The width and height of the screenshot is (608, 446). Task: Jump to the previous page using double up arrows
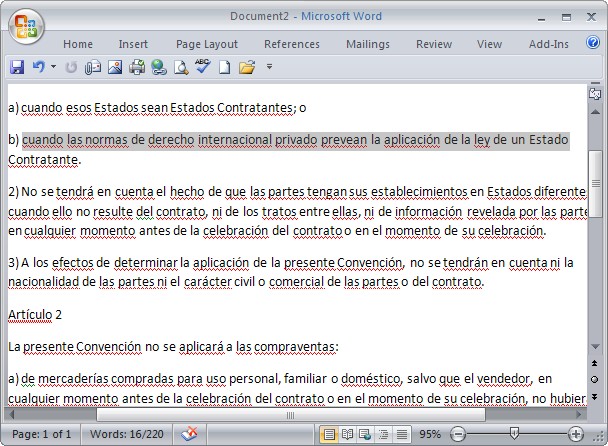[x=595, y=363]
